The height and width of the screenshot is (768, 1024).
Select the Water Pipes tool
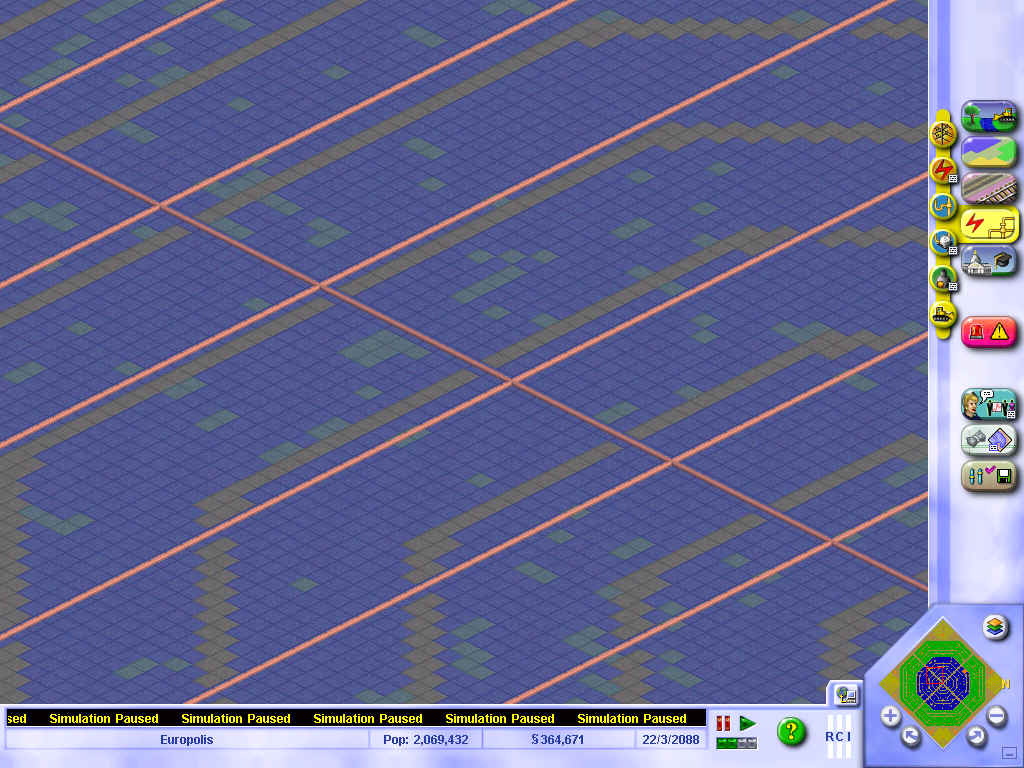[x=943, y=206]
